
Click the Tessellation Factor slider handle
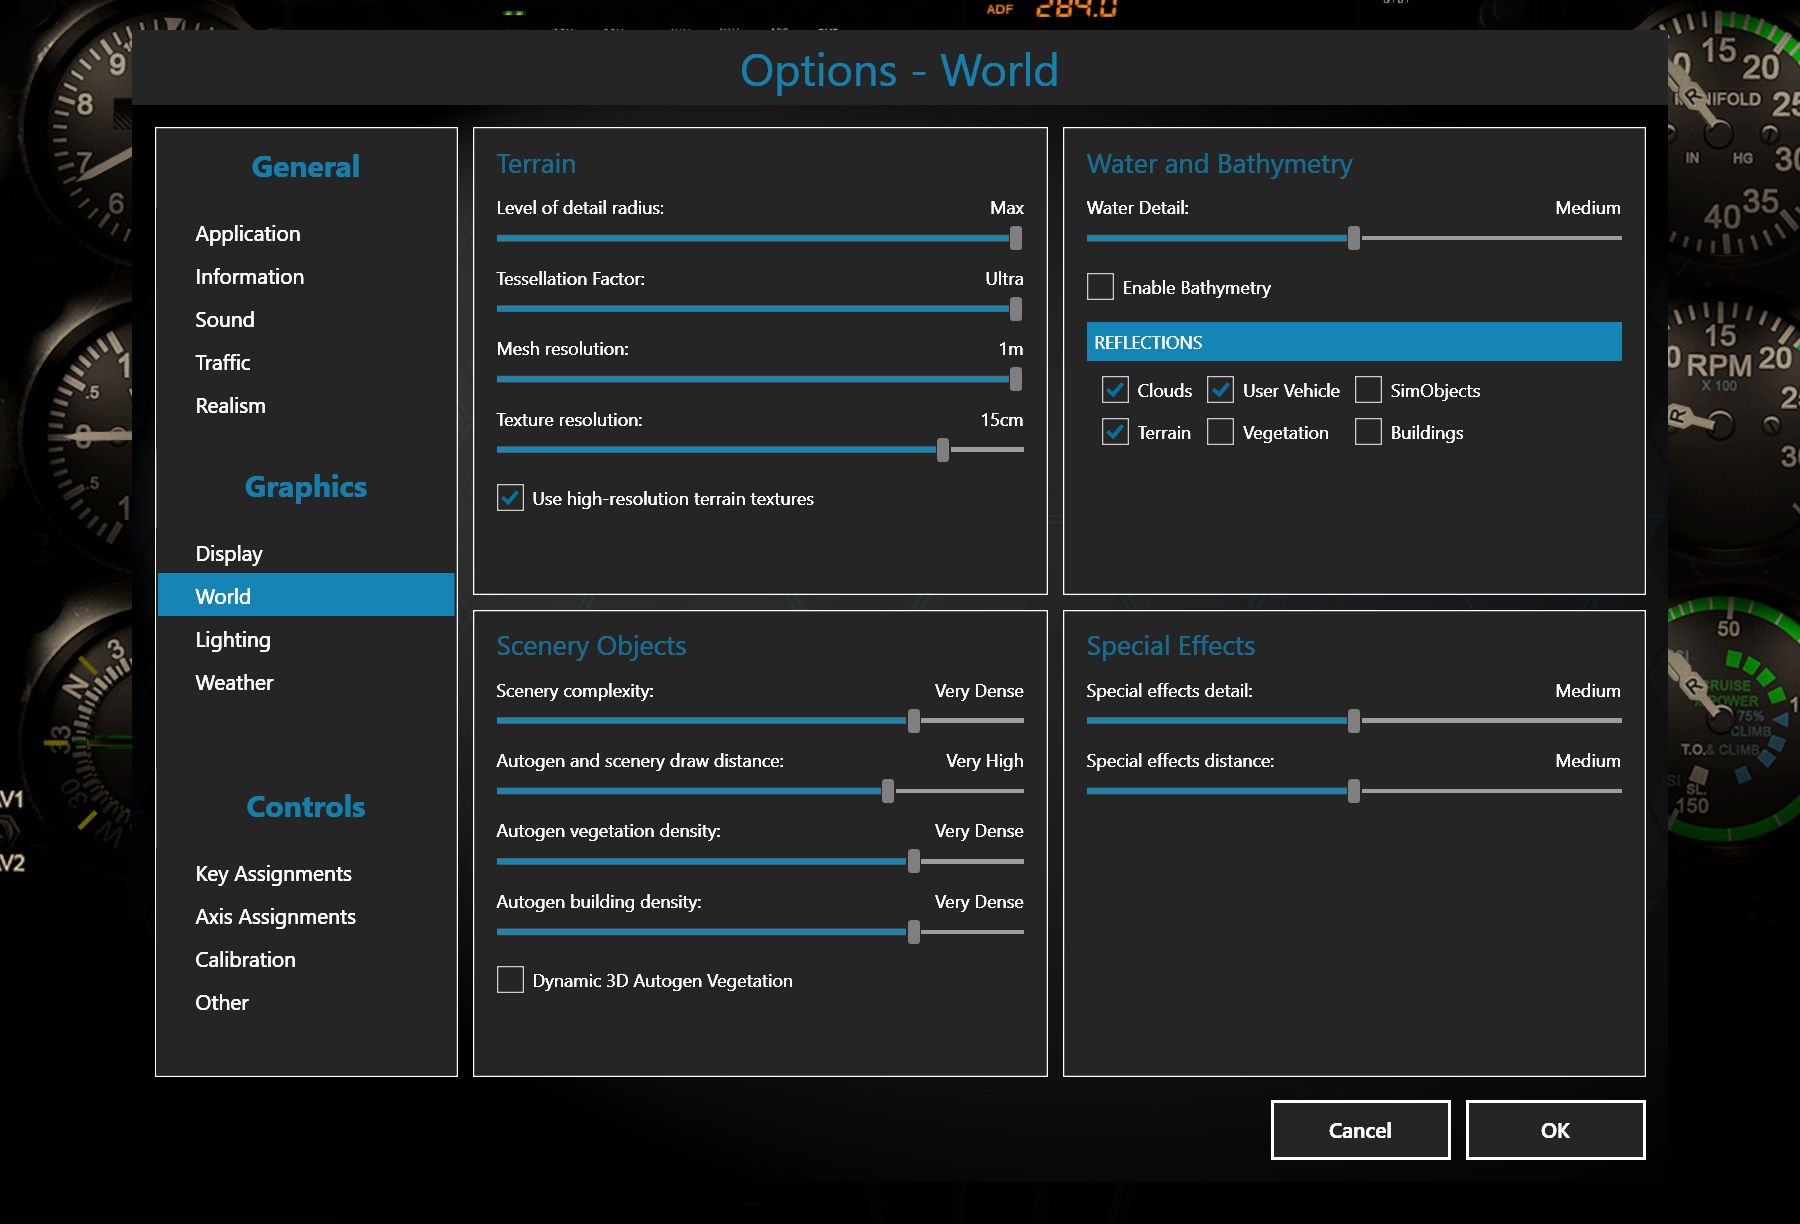(1016, 309)
